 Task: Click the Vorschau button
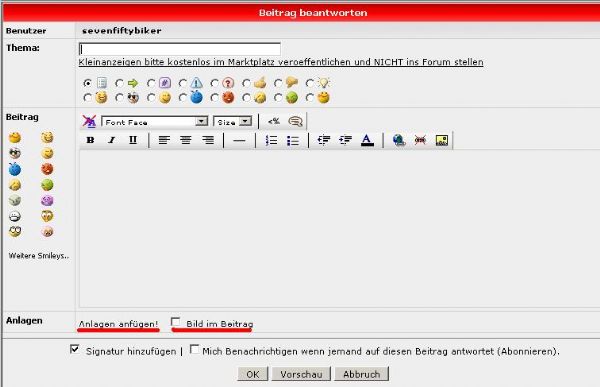[x=301, y=374]
